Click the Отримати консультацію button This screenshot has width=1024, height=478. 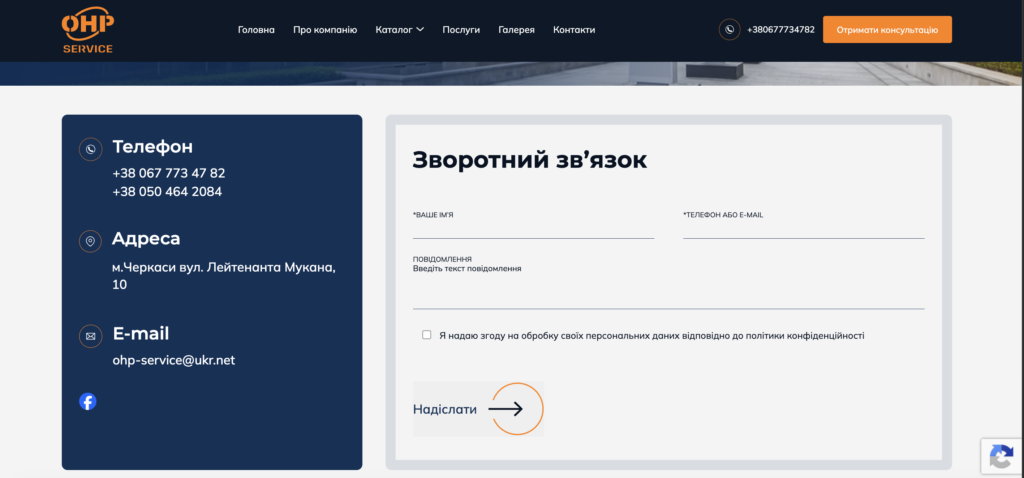(887, 29)
